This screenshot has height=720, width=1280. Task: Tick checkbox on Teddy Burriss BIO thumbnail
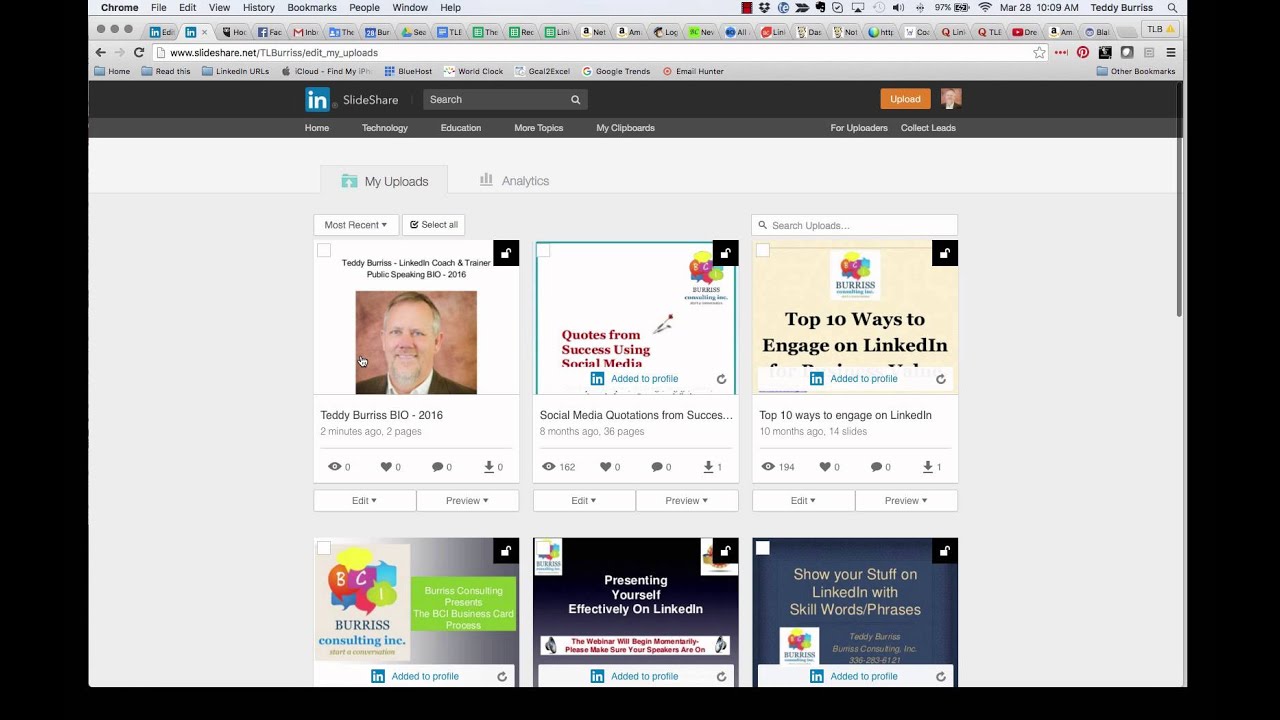[324, 250]
